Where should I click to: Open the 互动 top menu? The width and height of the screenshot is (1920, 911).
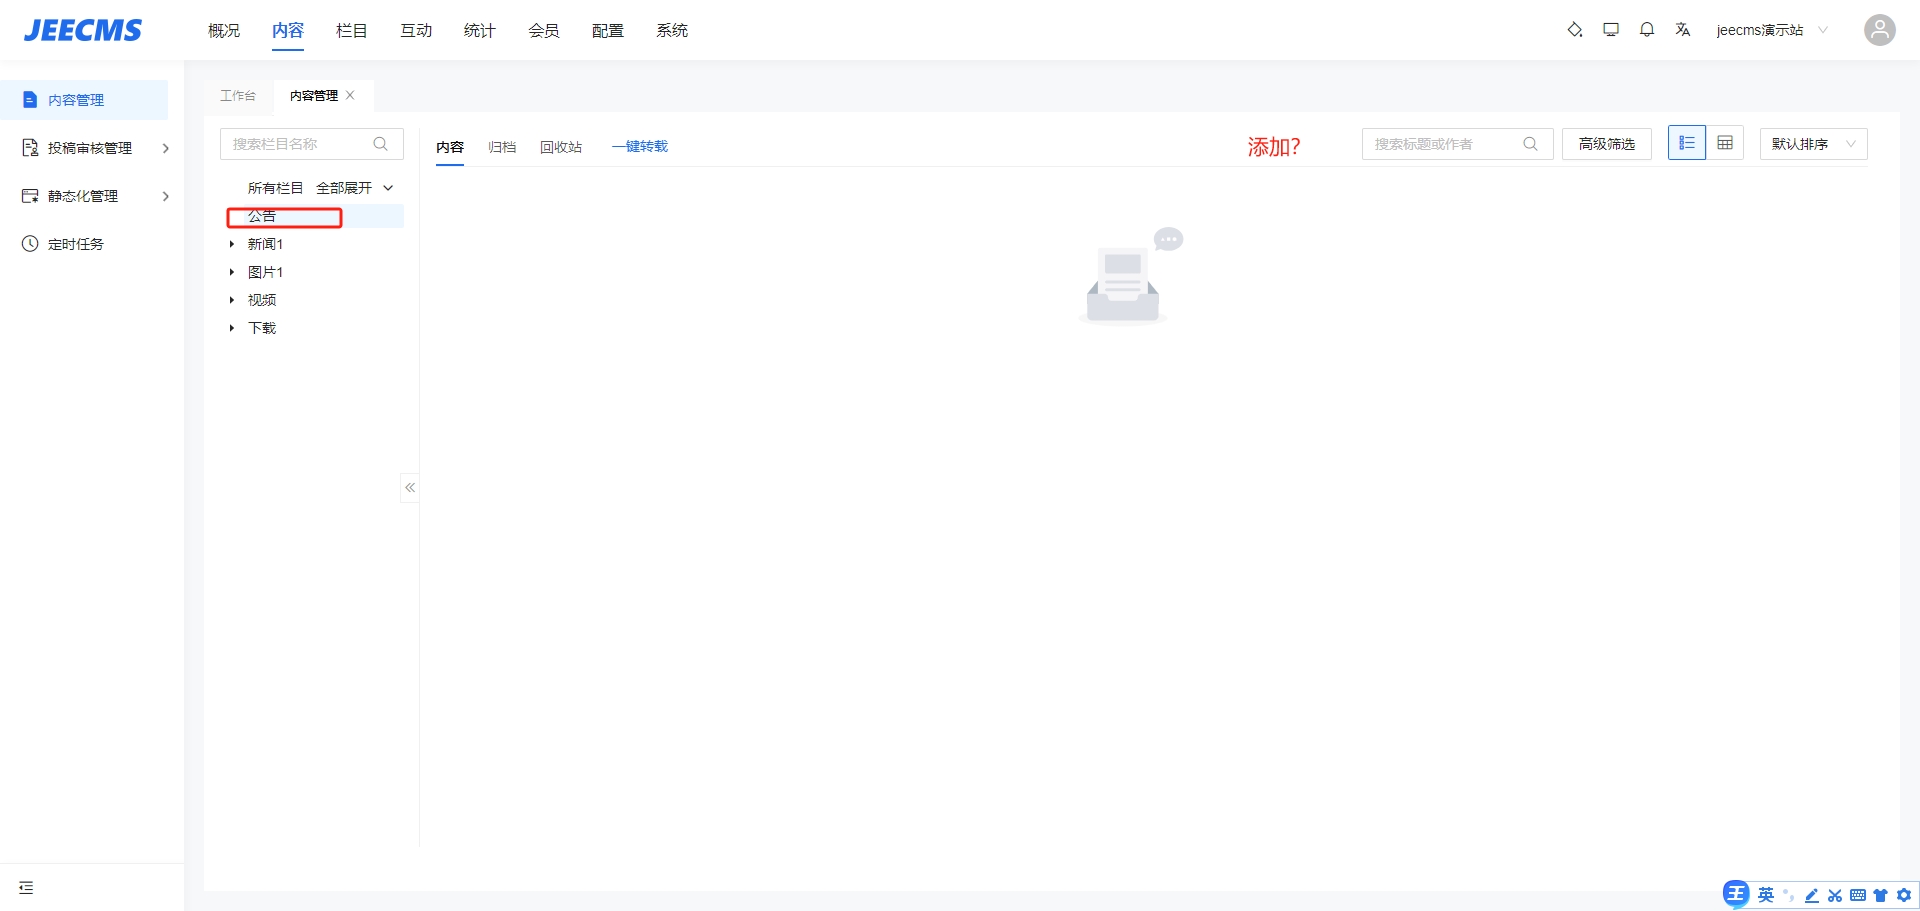416,30
